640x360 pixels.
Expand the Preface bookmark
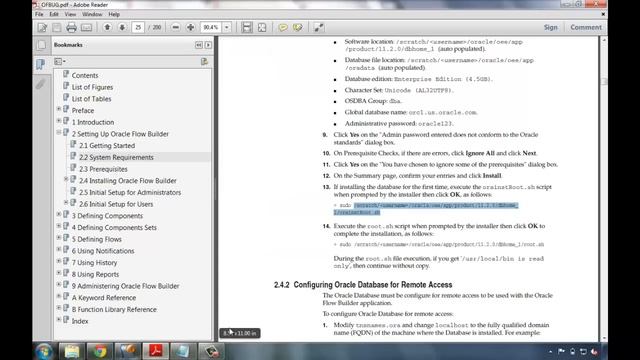click(59, 109)
